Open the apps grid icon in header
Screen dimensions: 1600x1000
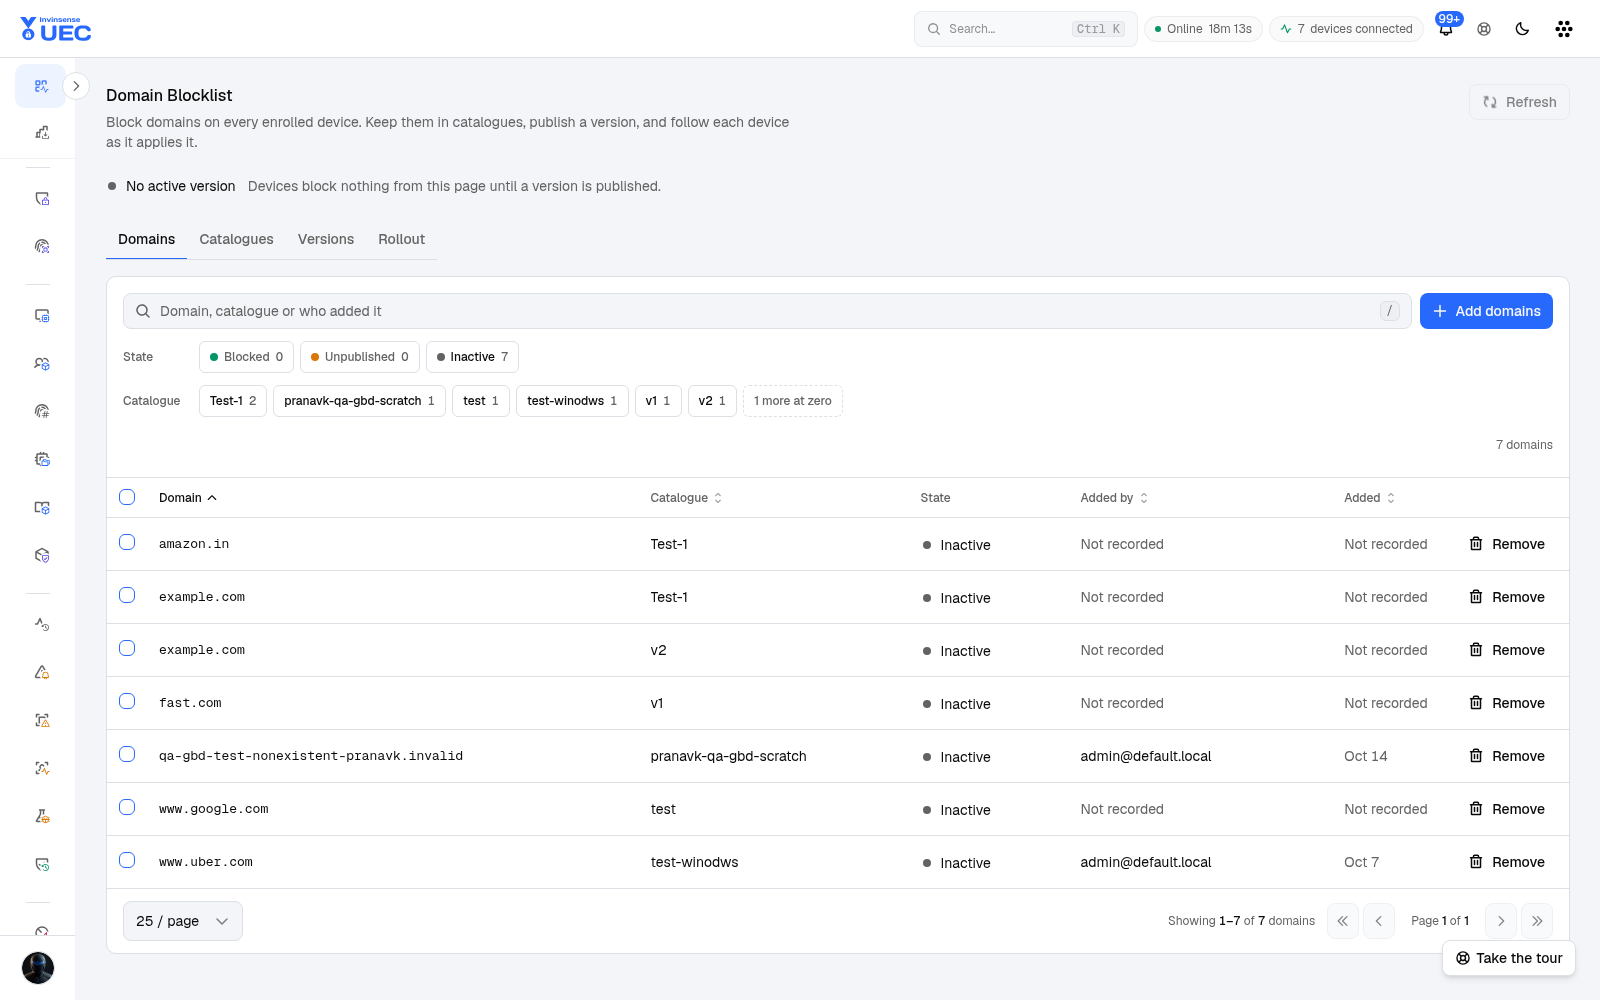click(1564, 29)
